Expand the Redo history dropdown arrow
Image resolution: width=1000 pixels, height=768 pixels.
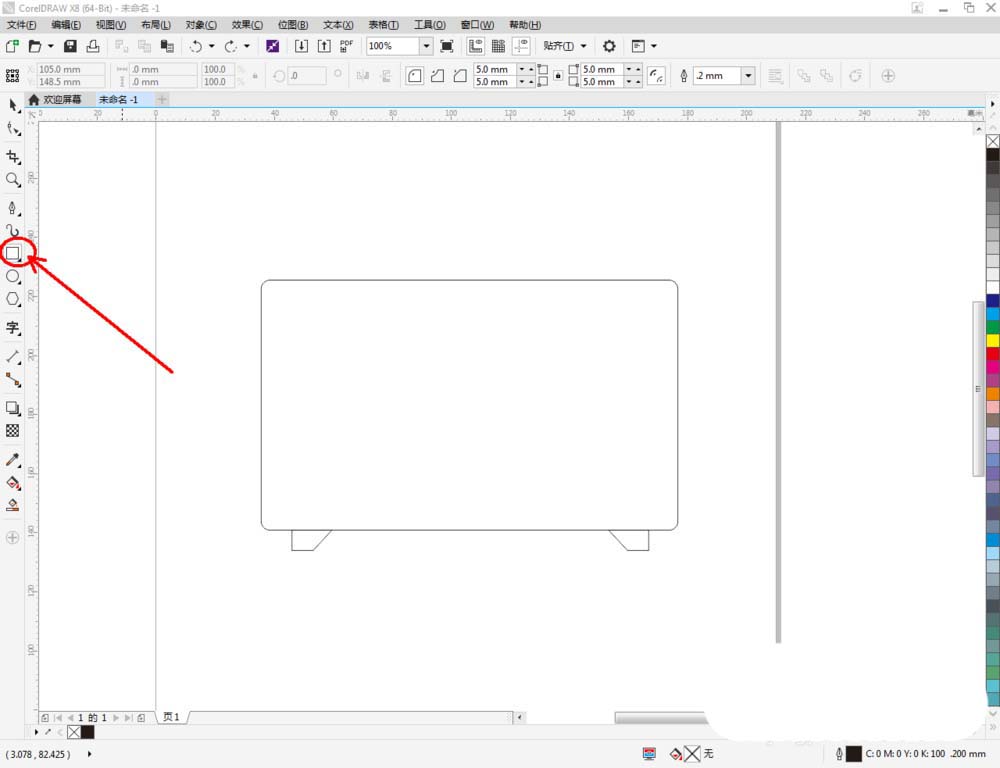click(x=247, y=46)
